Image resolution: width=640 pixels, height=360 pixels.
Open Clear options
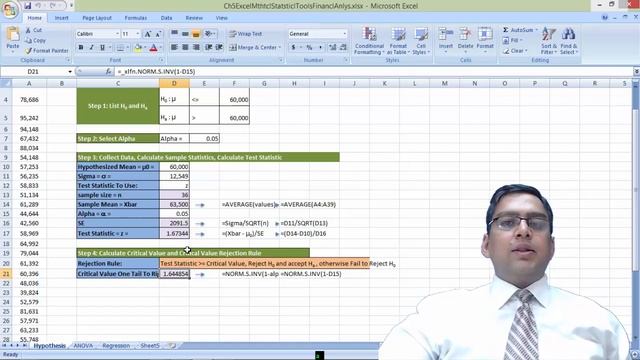(x=515, y=51)
